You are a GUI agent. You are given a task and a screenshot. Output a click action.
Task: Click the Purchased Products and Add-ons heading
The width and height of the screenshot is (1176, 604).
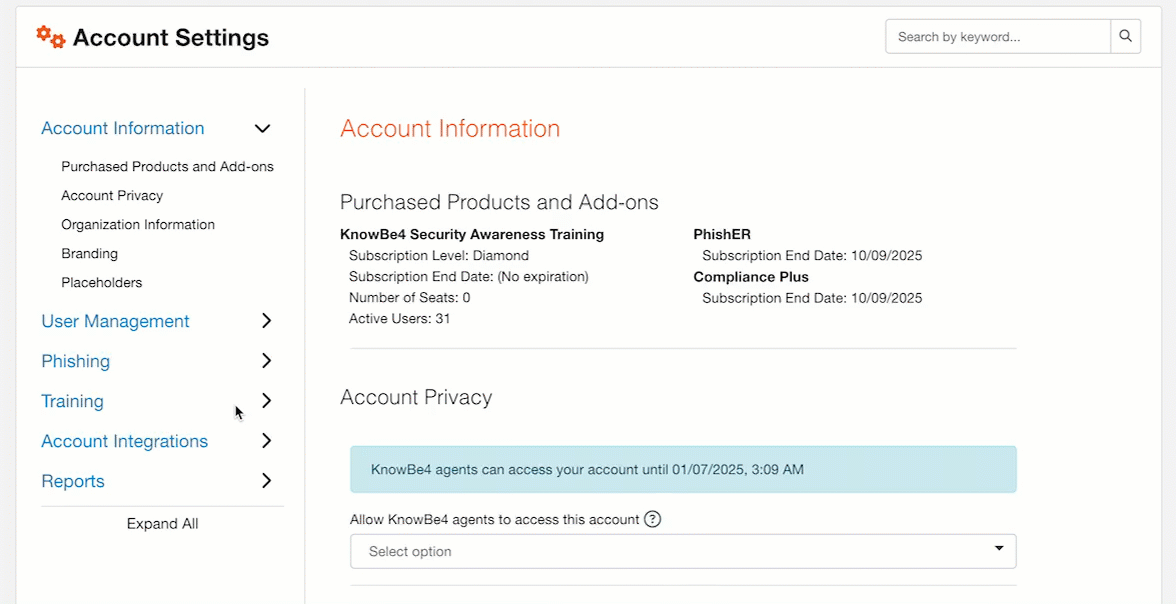500,203
